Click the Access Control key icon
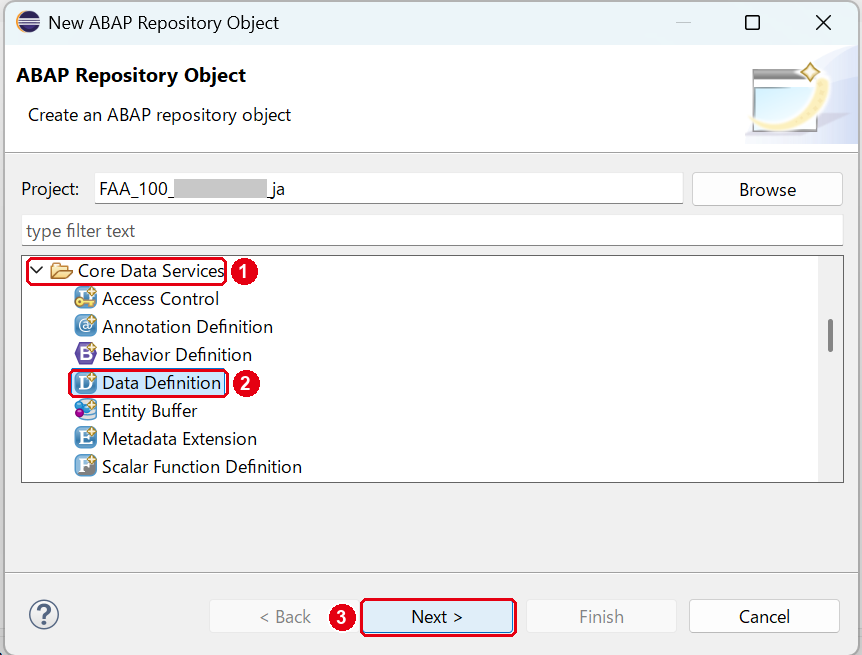Image resolution: width=862 pixels, height=655 pixels. [x=85, y=298]
